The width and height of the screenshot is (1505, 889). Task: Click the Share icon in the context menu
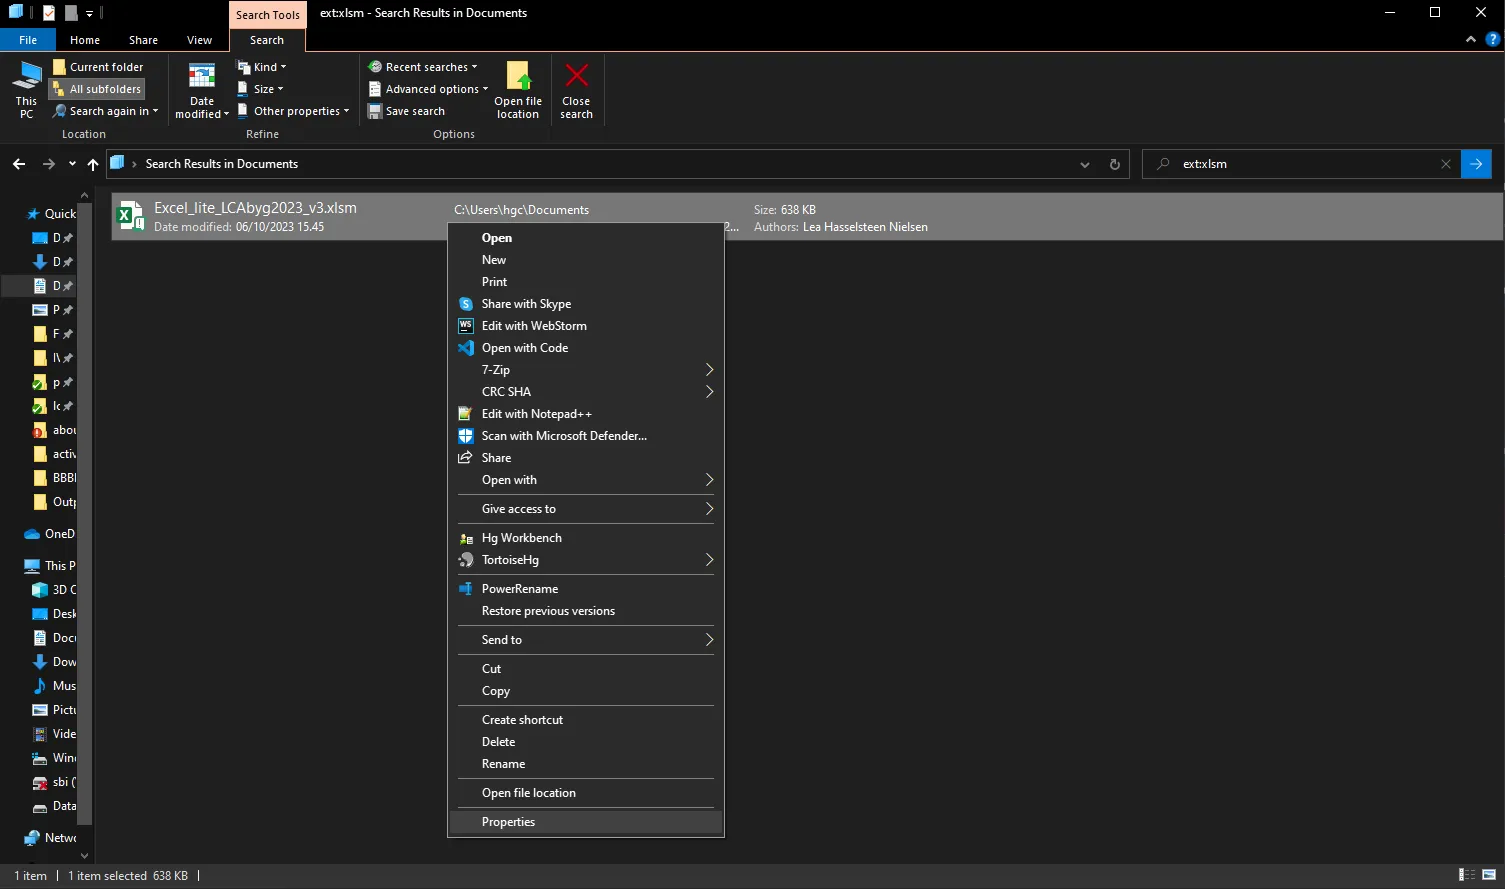[x=465, y=458]
